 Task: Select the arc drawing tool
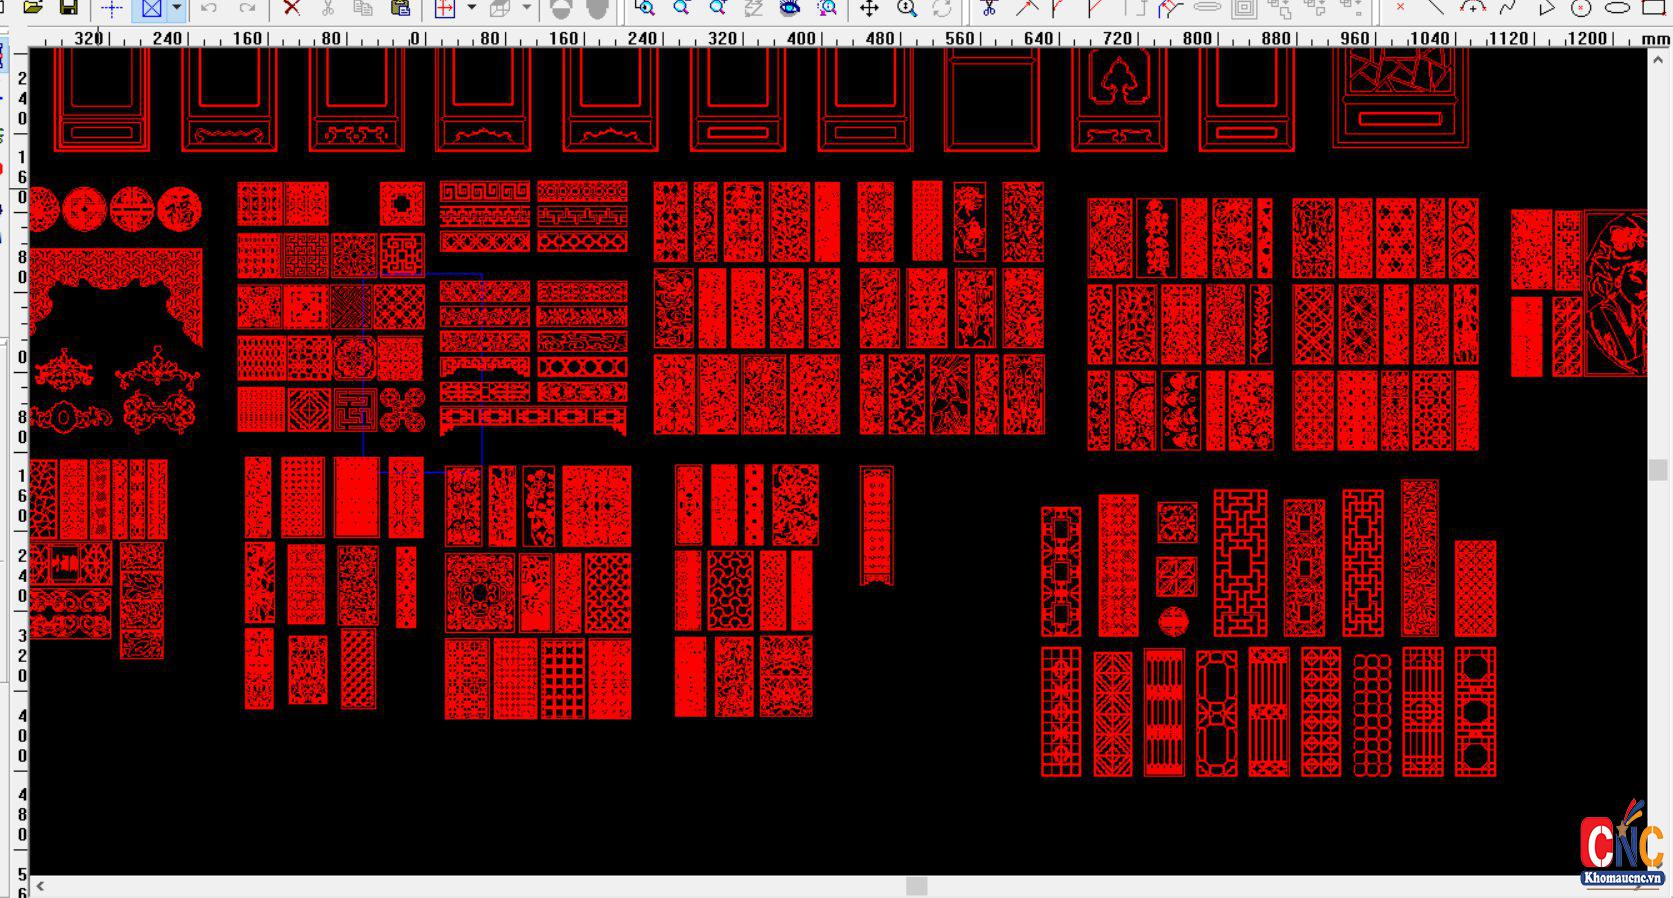click(1472, 8)
